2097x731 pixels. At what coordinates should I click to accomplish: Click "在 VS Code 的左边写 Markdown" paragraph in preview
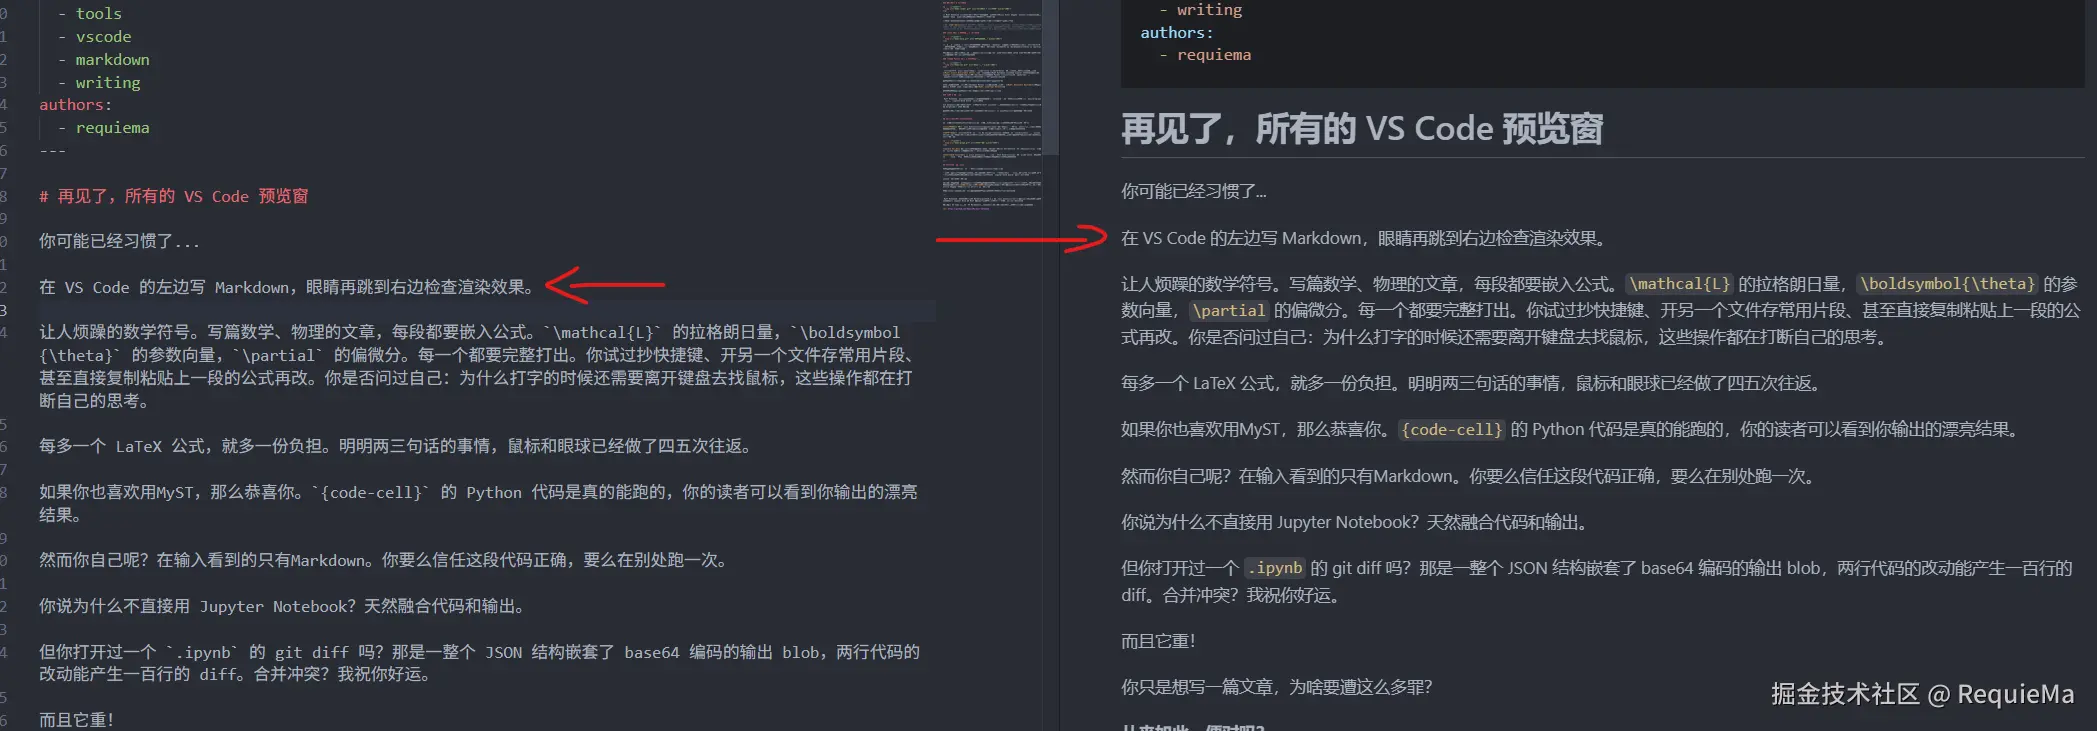(x=1365, y=238)
